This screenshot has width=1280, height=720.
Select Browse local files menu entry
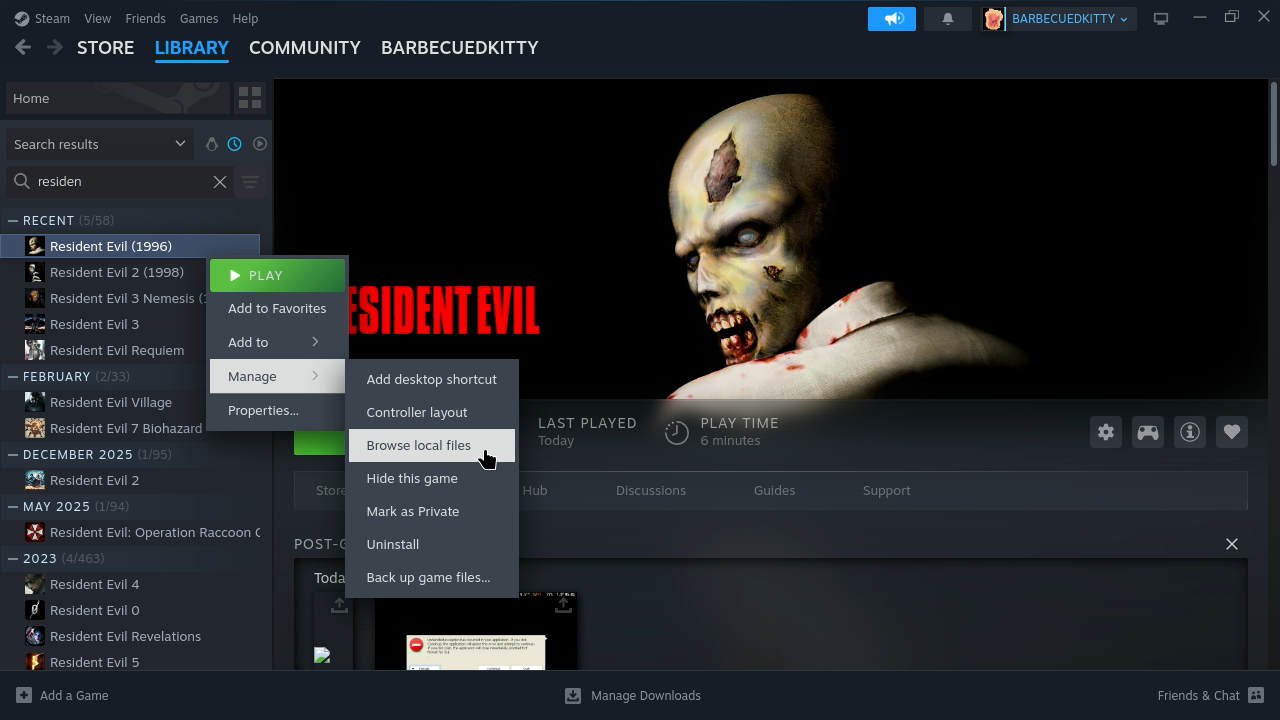(419, 445)
